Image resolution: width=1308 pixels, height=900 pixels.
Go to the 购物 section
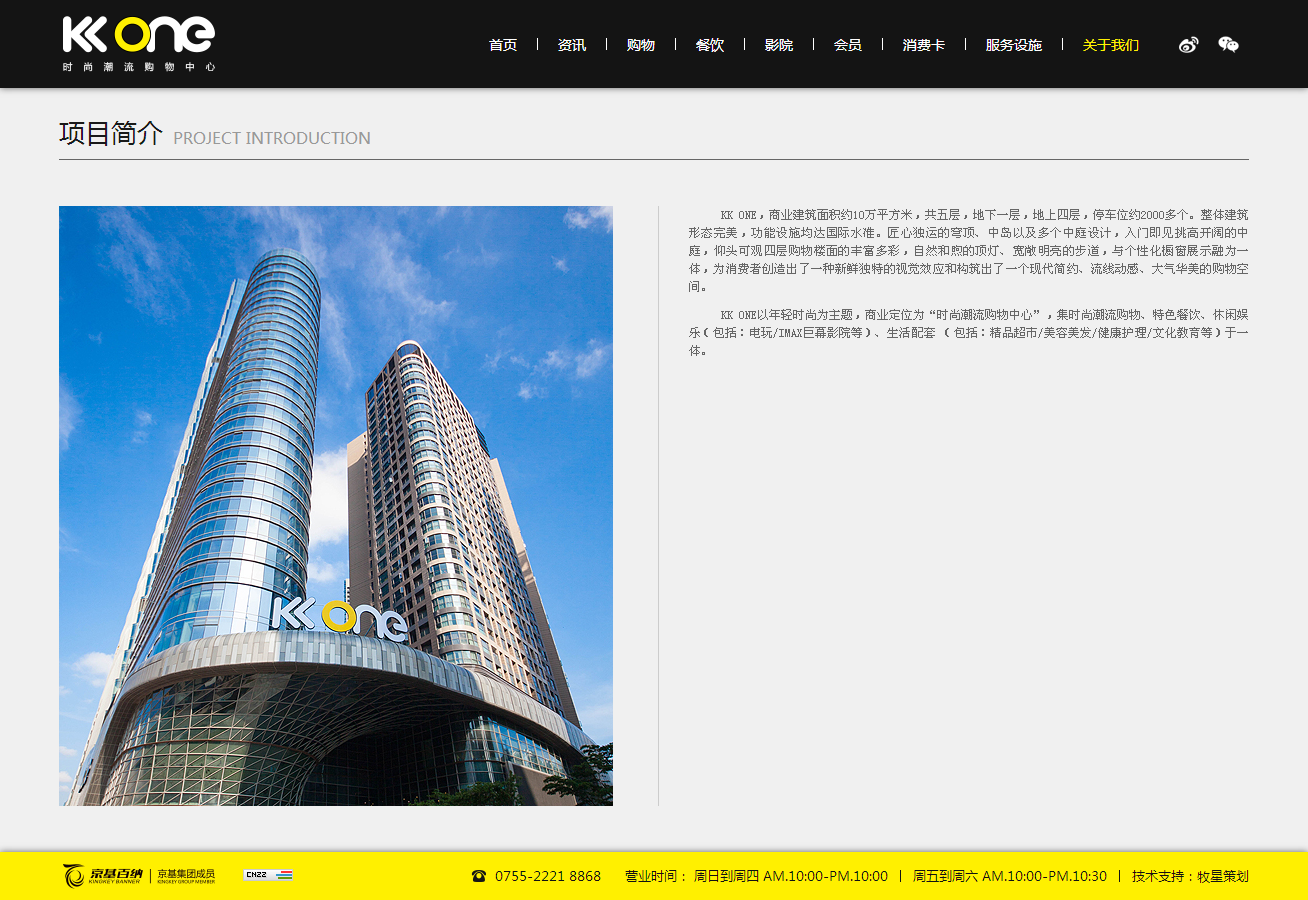[640, 44]
